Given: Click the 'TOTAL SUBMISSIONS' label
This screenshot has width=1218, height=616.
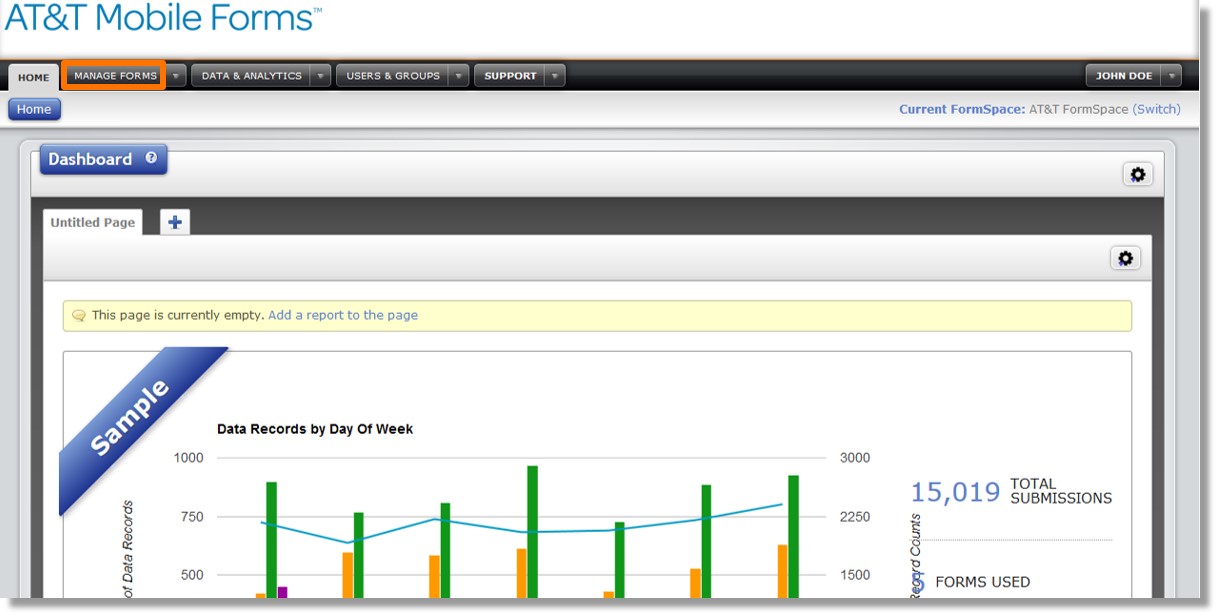Looking at the screenshot, I should pos(1061,491).
